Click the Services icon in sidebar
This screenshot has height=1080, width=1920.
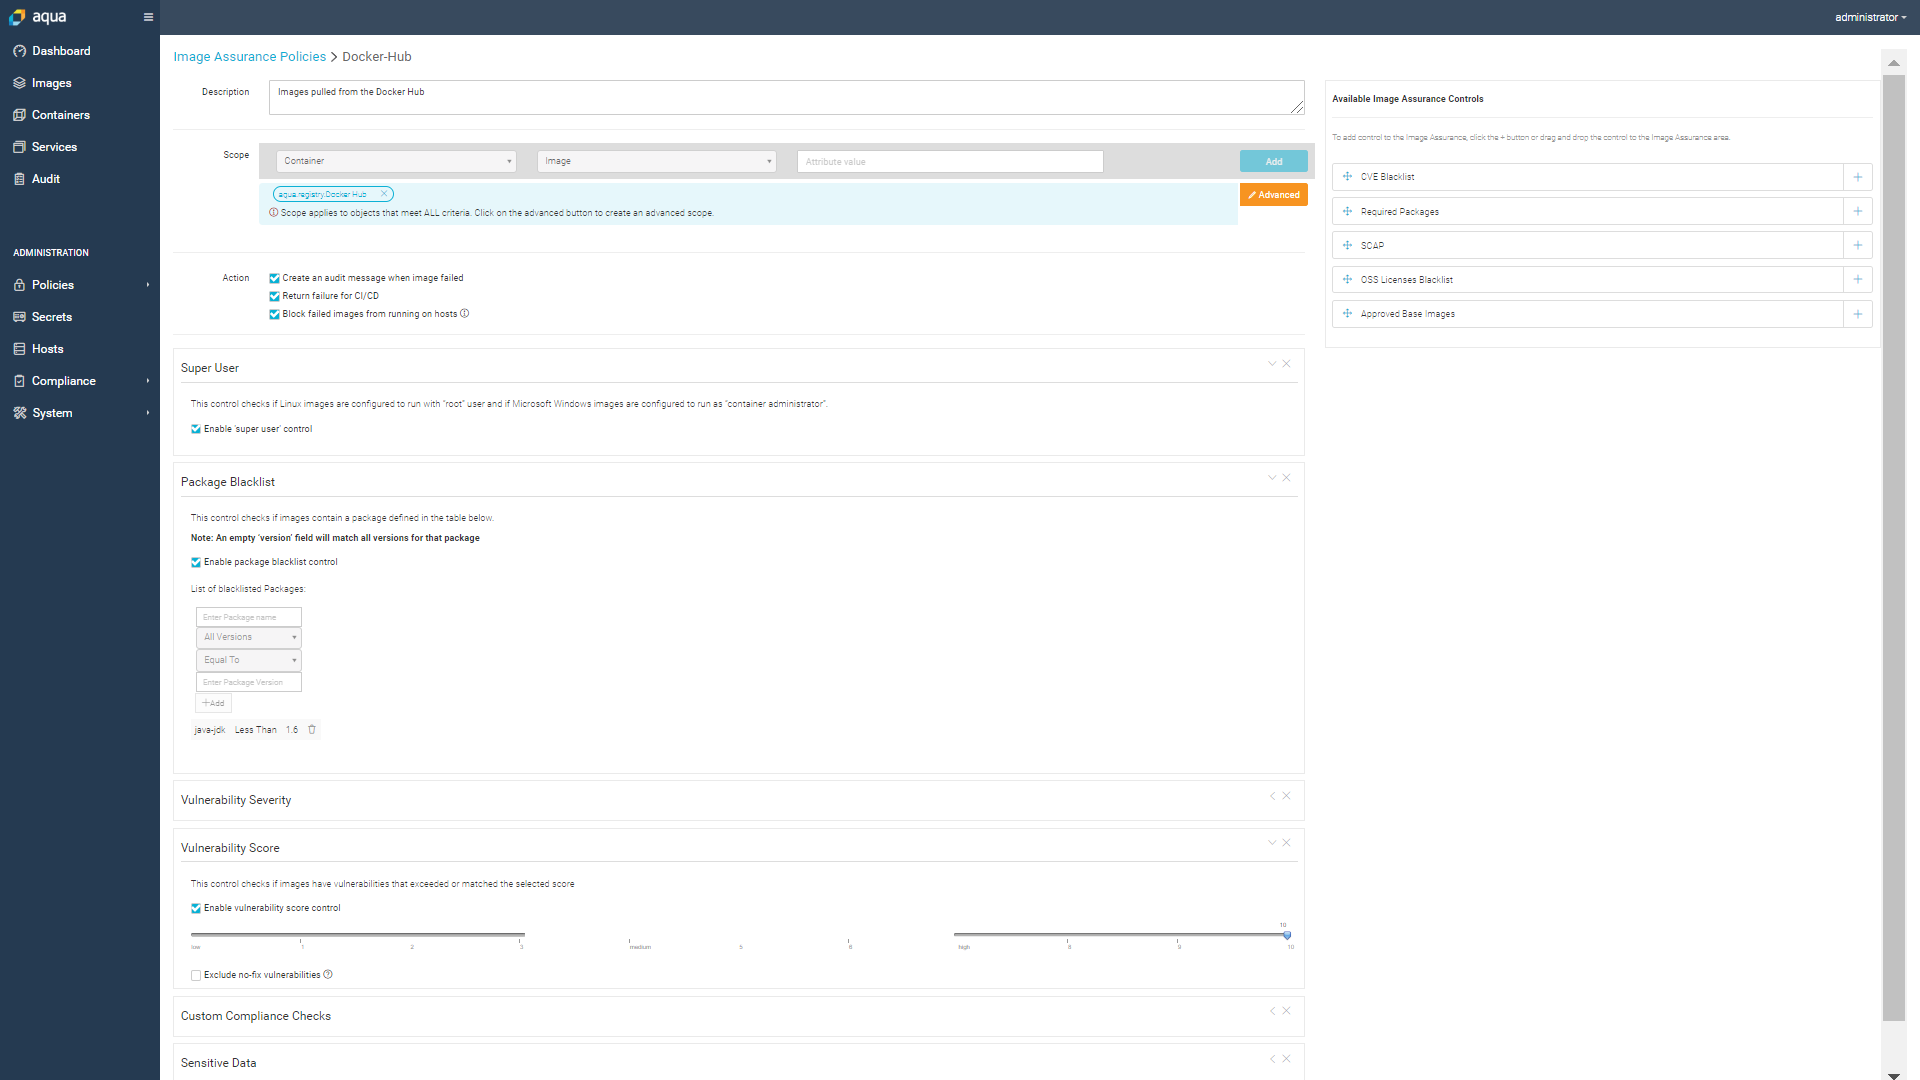19,147
